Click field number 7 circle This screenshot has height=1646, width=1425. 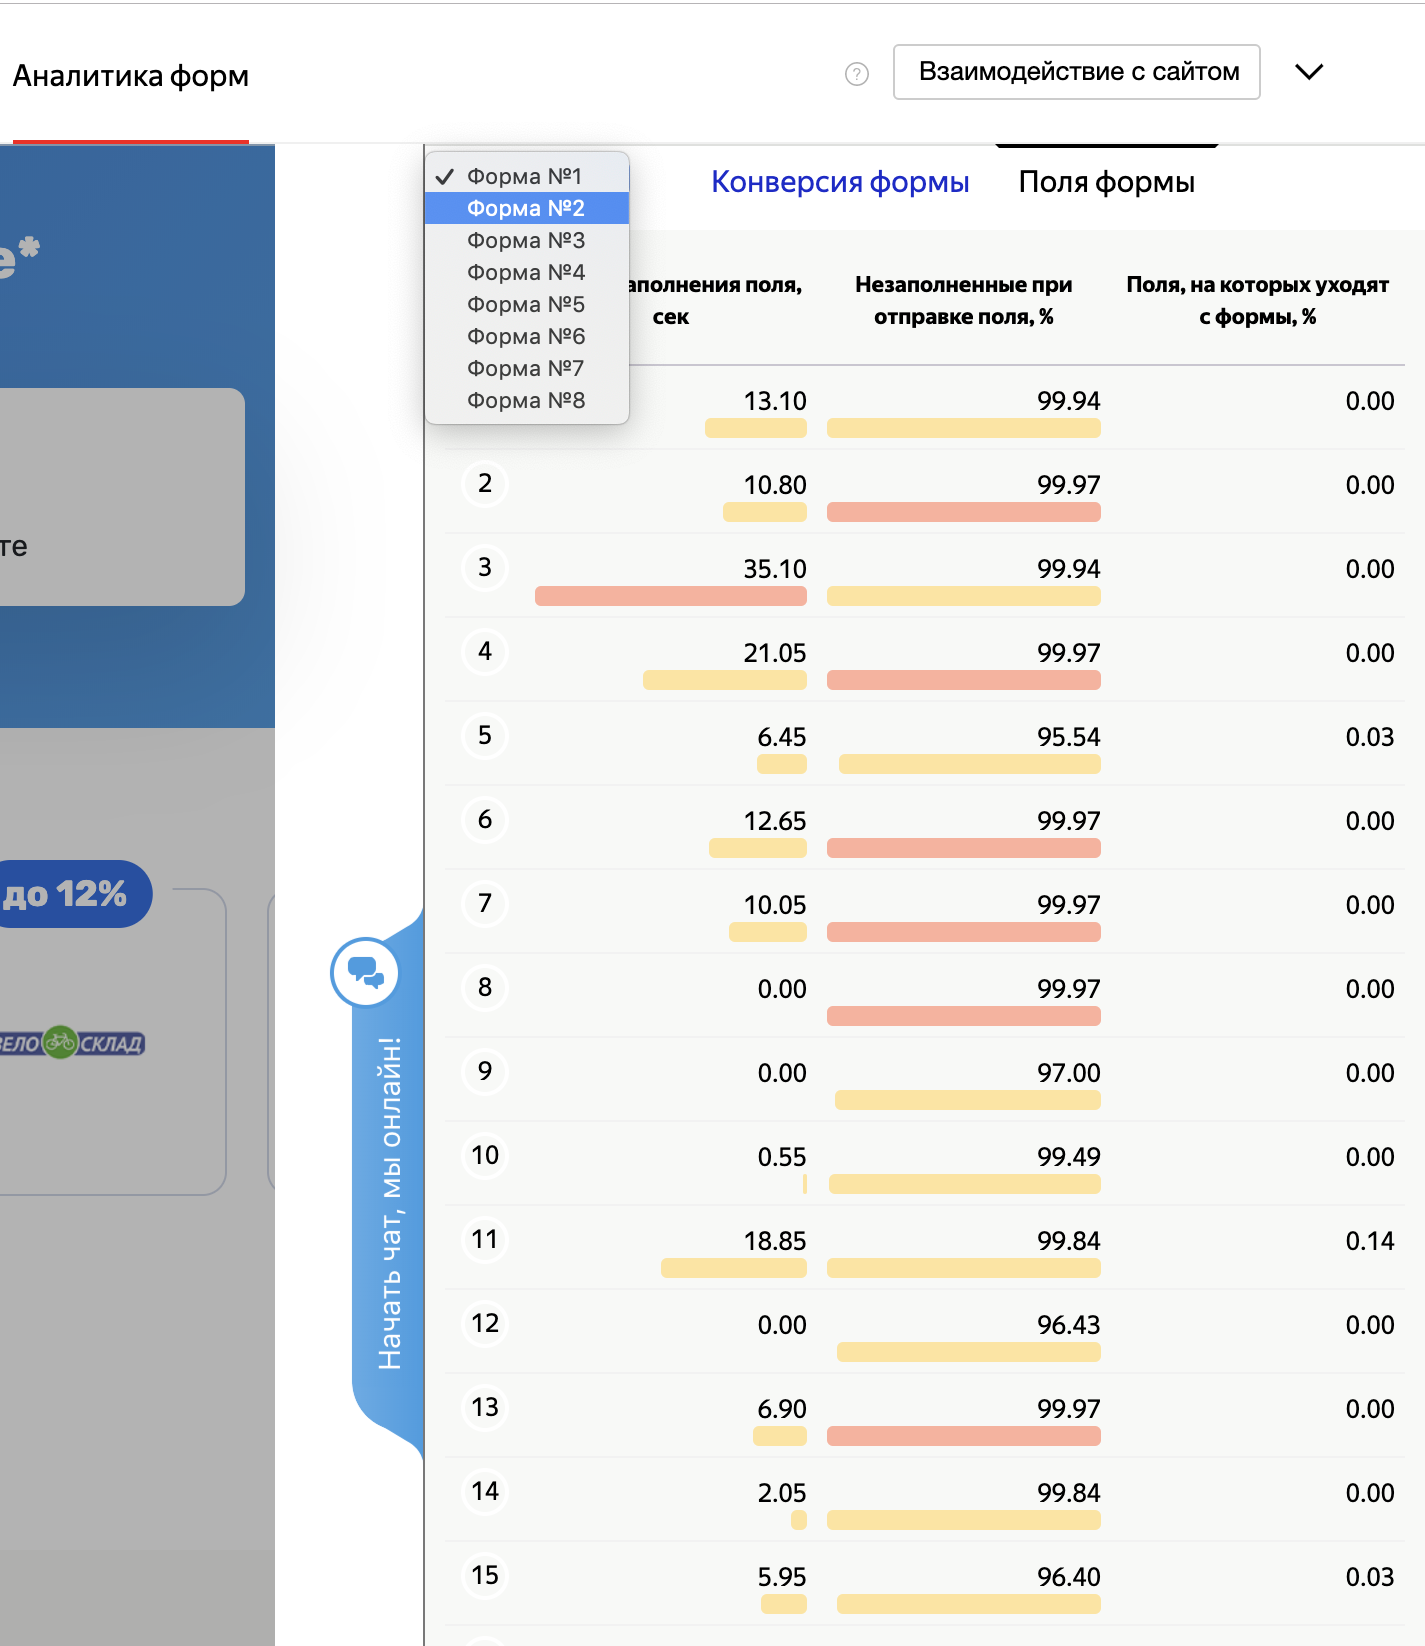[x=485, y=904]
